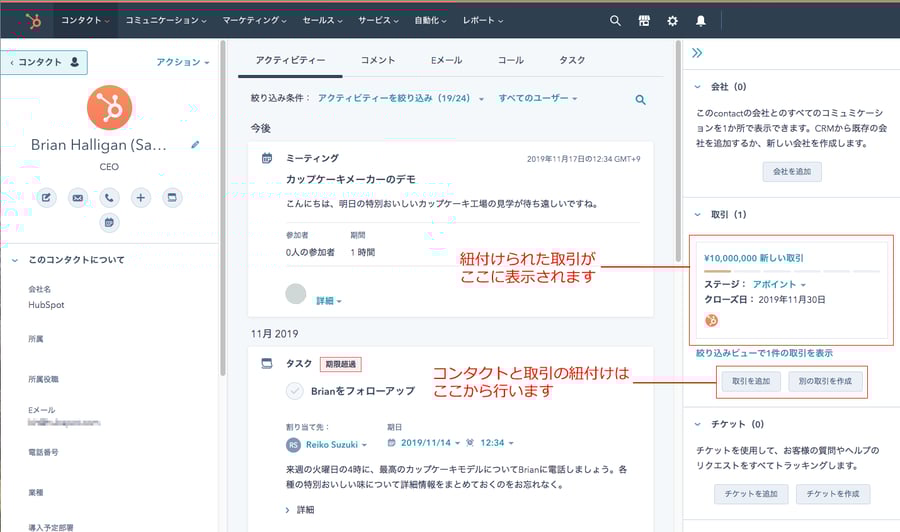Click the activity search magnifier icon
900x532 pixels.
pyautogui.click(x=641, y=100)
